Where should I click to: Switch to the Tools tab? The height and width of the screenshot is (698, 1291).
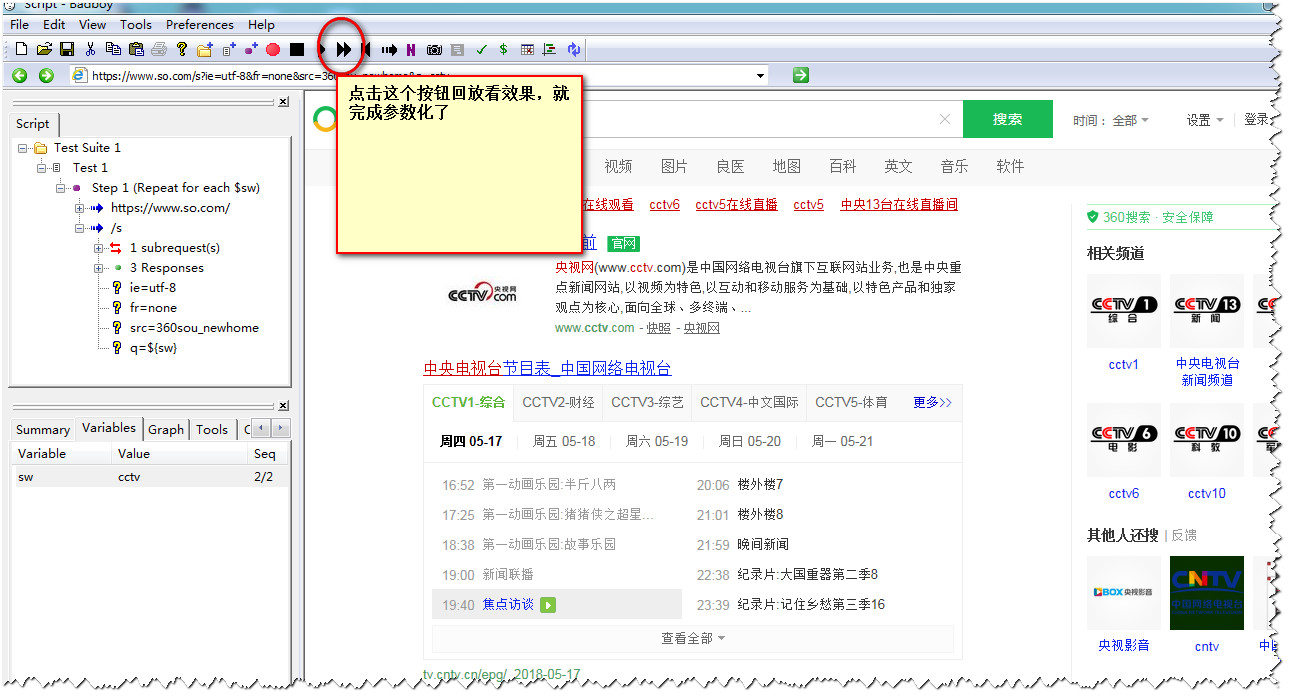tap(212, 429)
